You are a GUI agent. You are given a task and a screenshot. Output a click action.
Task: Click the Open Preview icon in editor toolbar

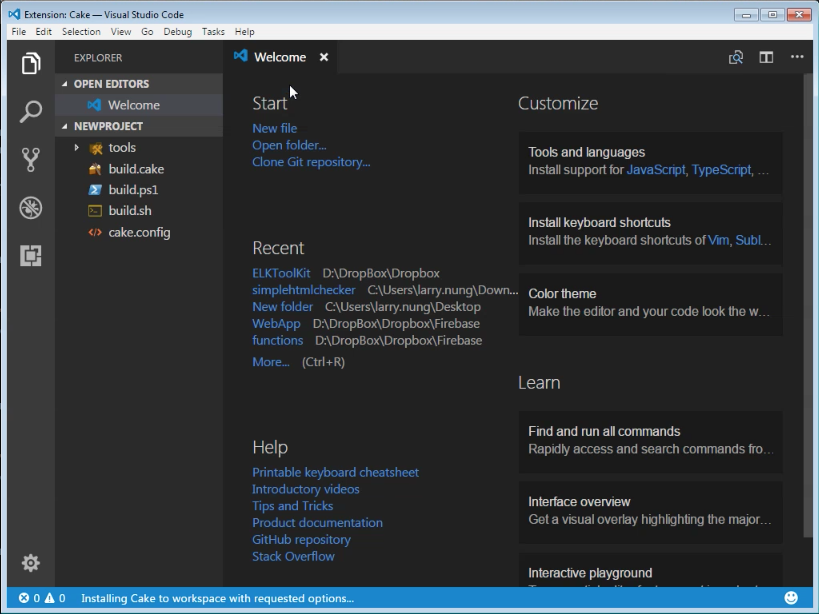click(736, 57)
